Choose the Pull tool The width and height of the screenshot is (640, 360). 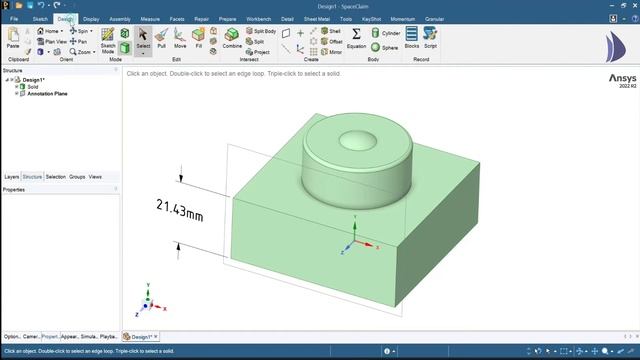click(x=162, y=38)
